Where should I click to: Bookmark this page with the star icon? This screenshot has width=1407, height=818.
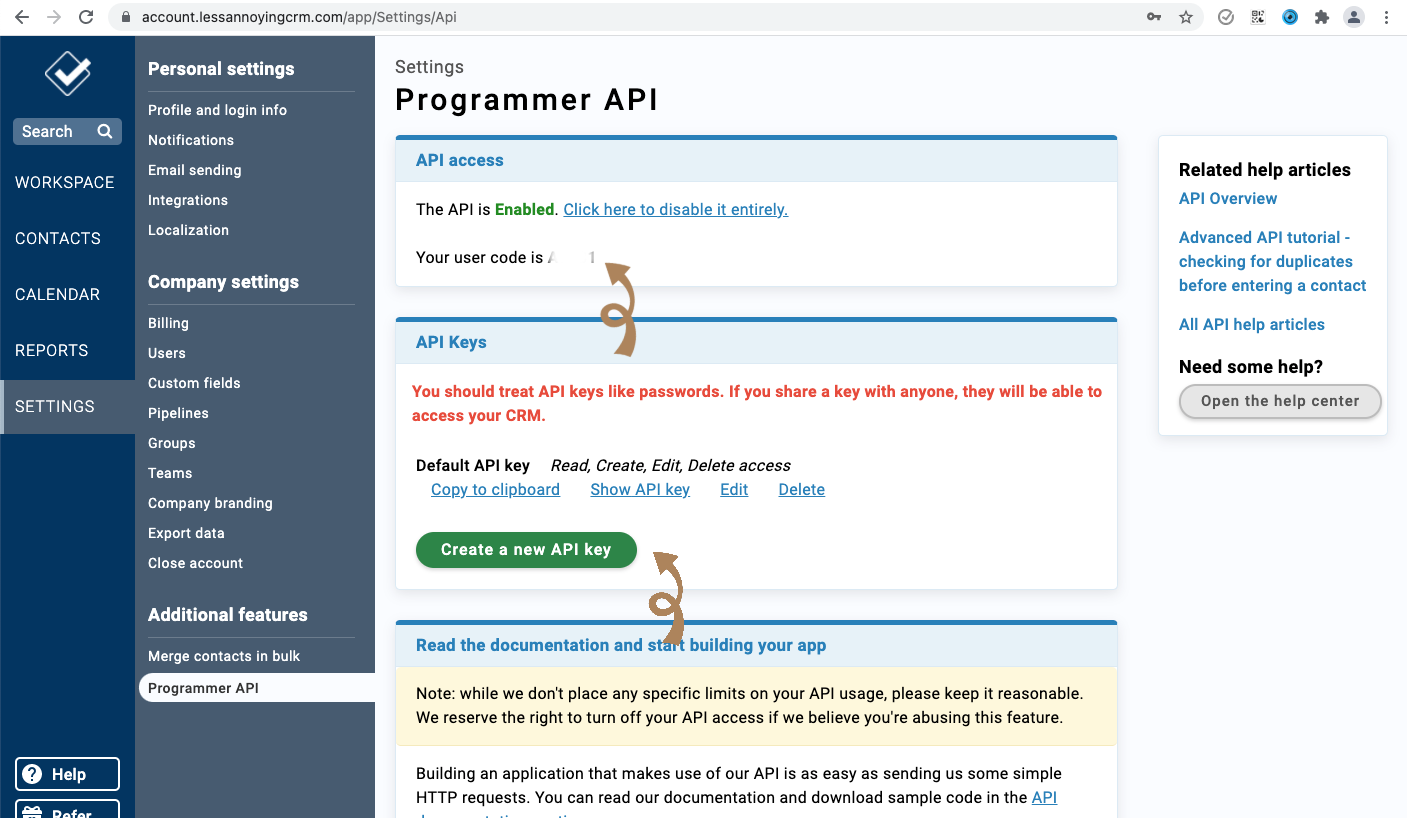point(1186,17)
